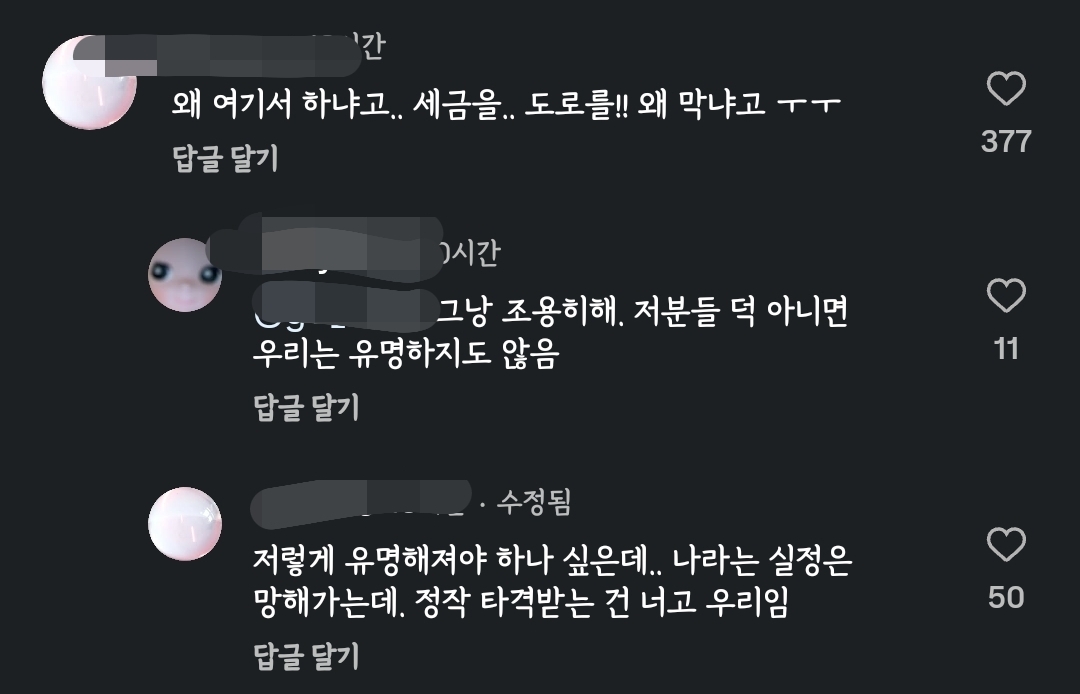
Task: Like the comment with 377 likes
Action: [1006, 88]
